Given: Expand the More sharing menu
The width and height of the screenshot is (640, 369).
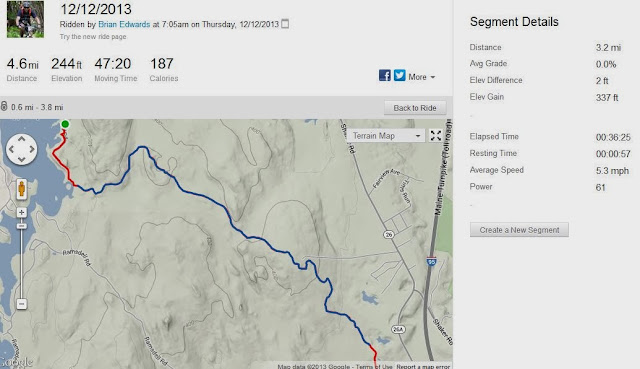Looking at the screenshot, I should coord(422,77).
